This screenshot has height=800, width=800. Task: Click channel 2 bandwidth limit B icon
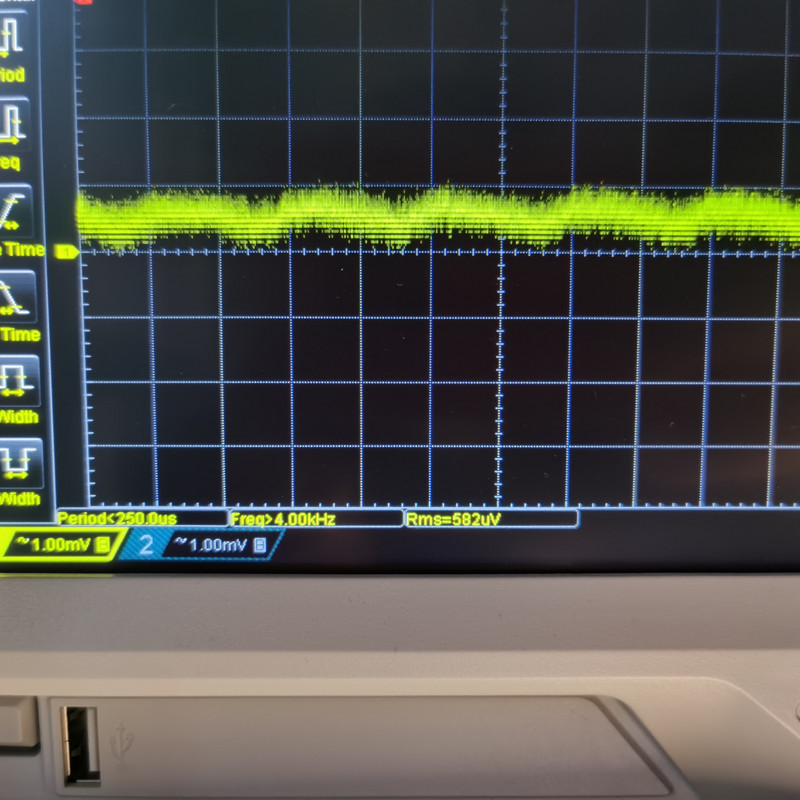tap(260, 545)
